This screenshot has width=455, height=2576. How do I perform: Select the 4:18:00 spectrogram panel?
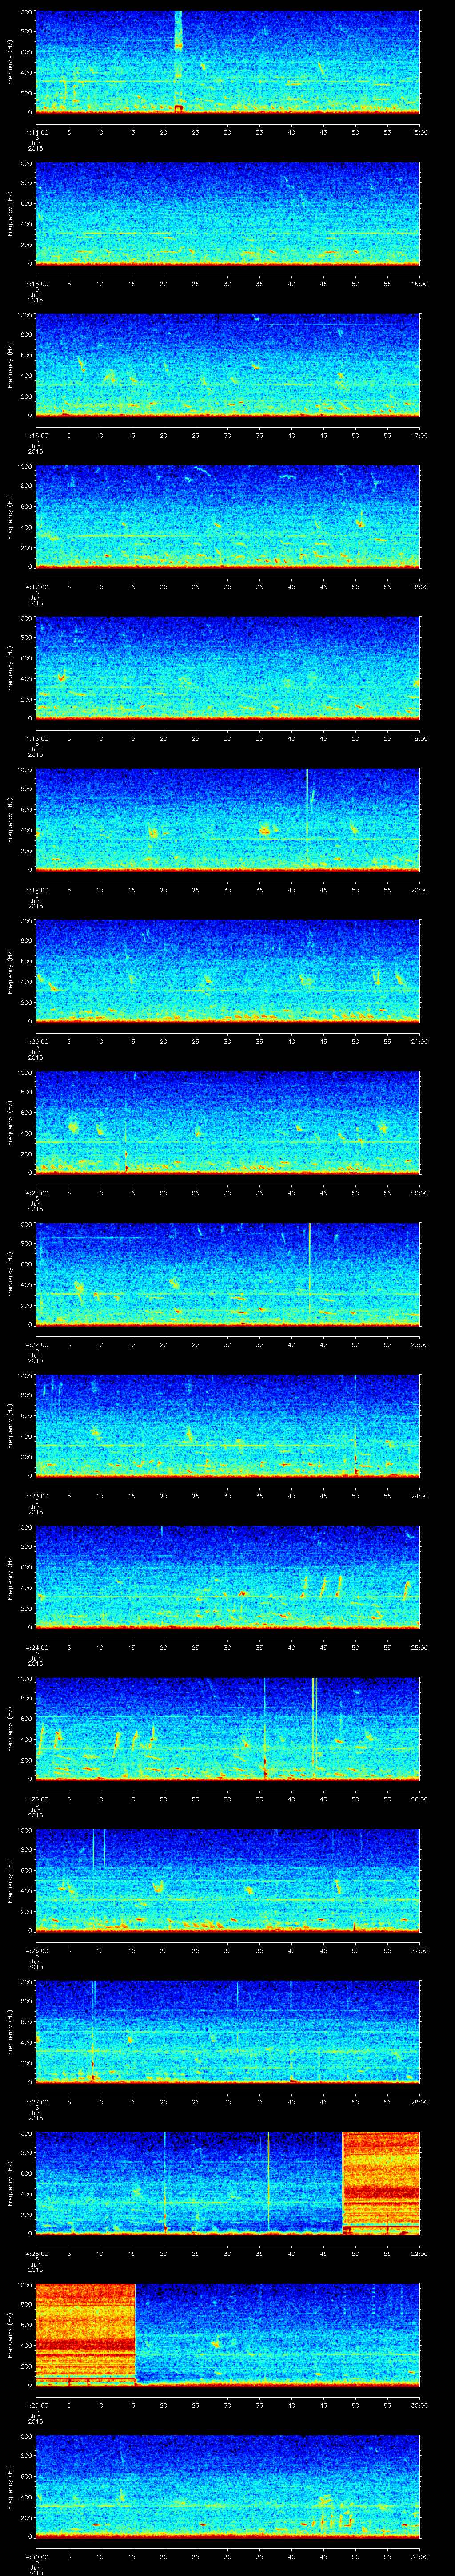[227, 667]
